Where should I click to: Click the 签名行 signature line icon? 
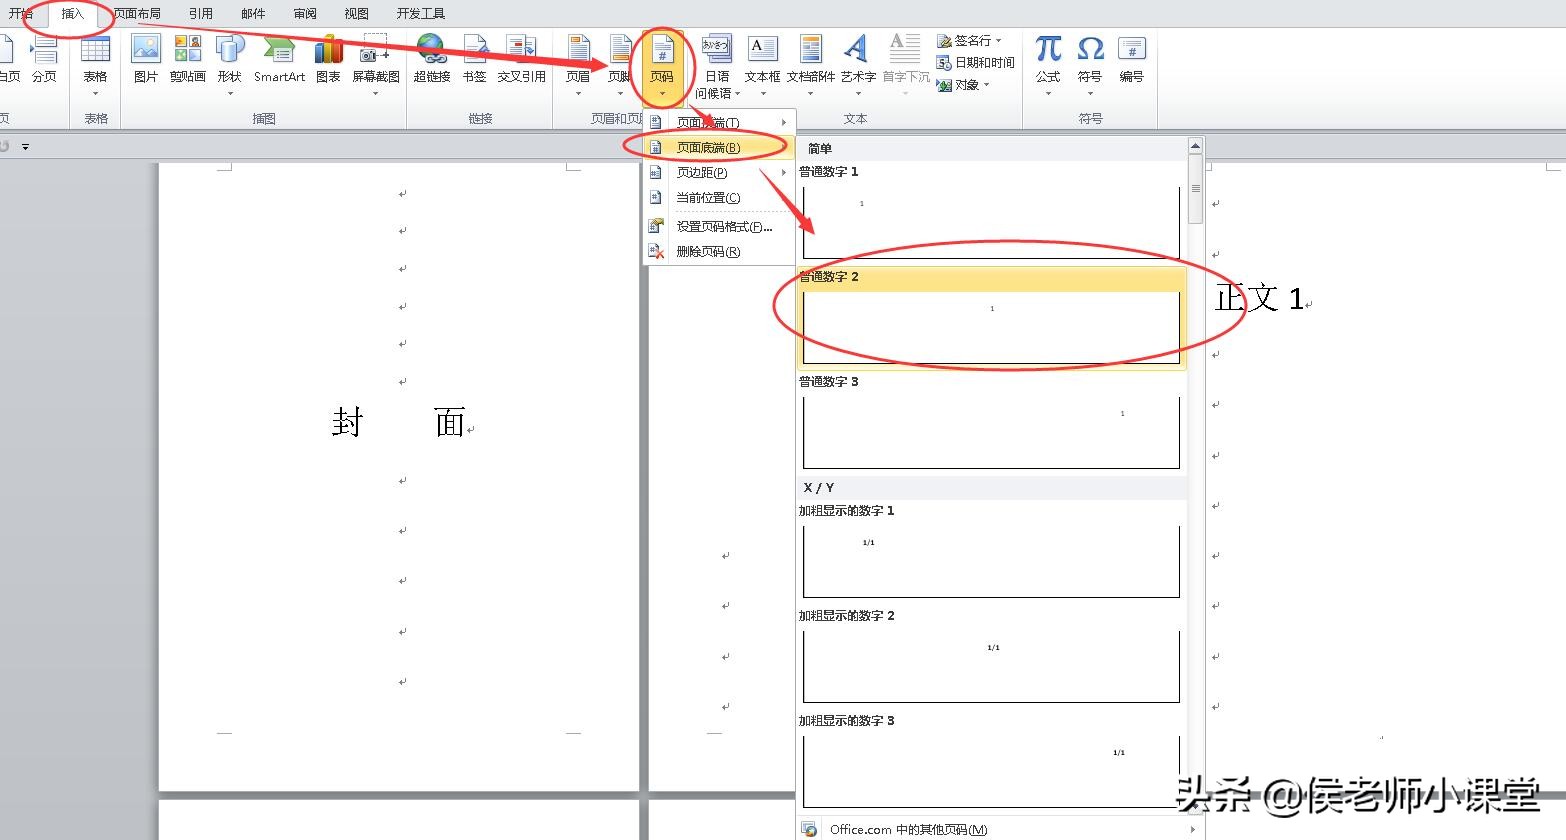(x=944, y=41)
